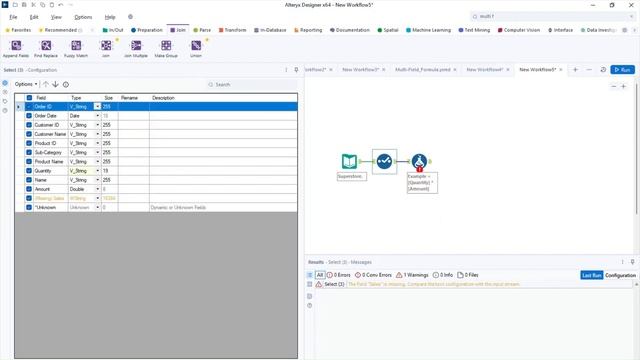Click the field Search box in Configuration

(x=251, y=84)
